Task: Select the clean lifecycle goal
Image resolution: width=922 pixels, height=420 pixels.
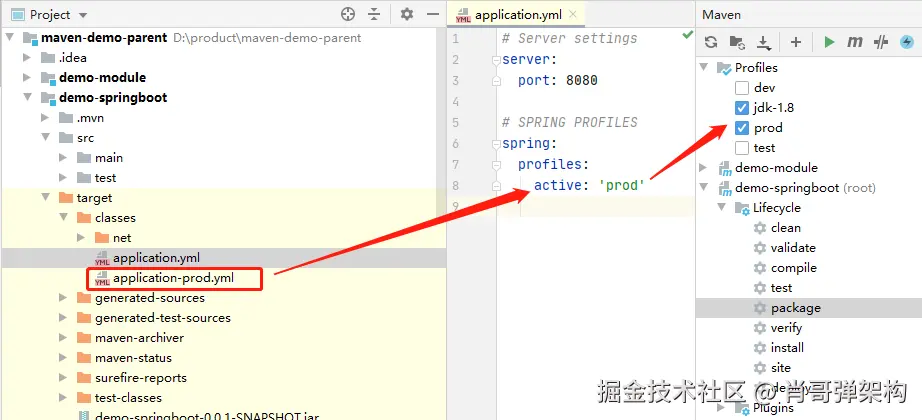Action: 786,228
